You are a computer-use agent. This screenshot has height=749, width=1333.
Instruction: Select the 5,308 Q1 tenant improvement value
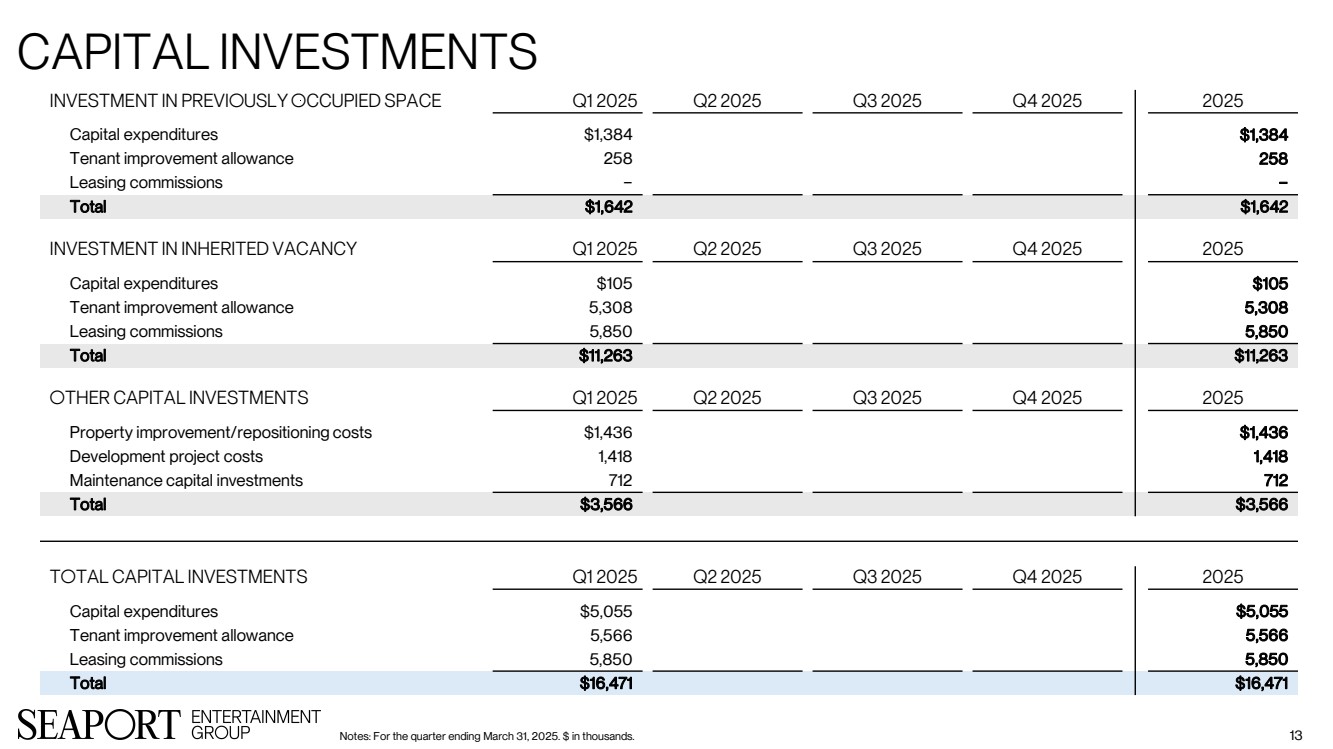pos(612,307)
